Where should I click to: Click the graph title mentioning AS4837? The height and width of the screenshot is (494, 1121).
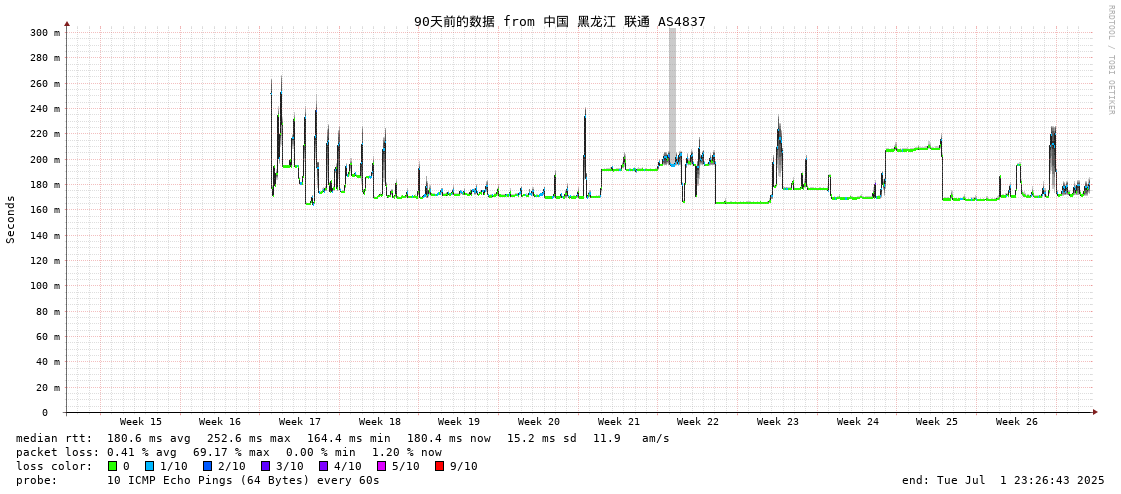pos(560,21)
